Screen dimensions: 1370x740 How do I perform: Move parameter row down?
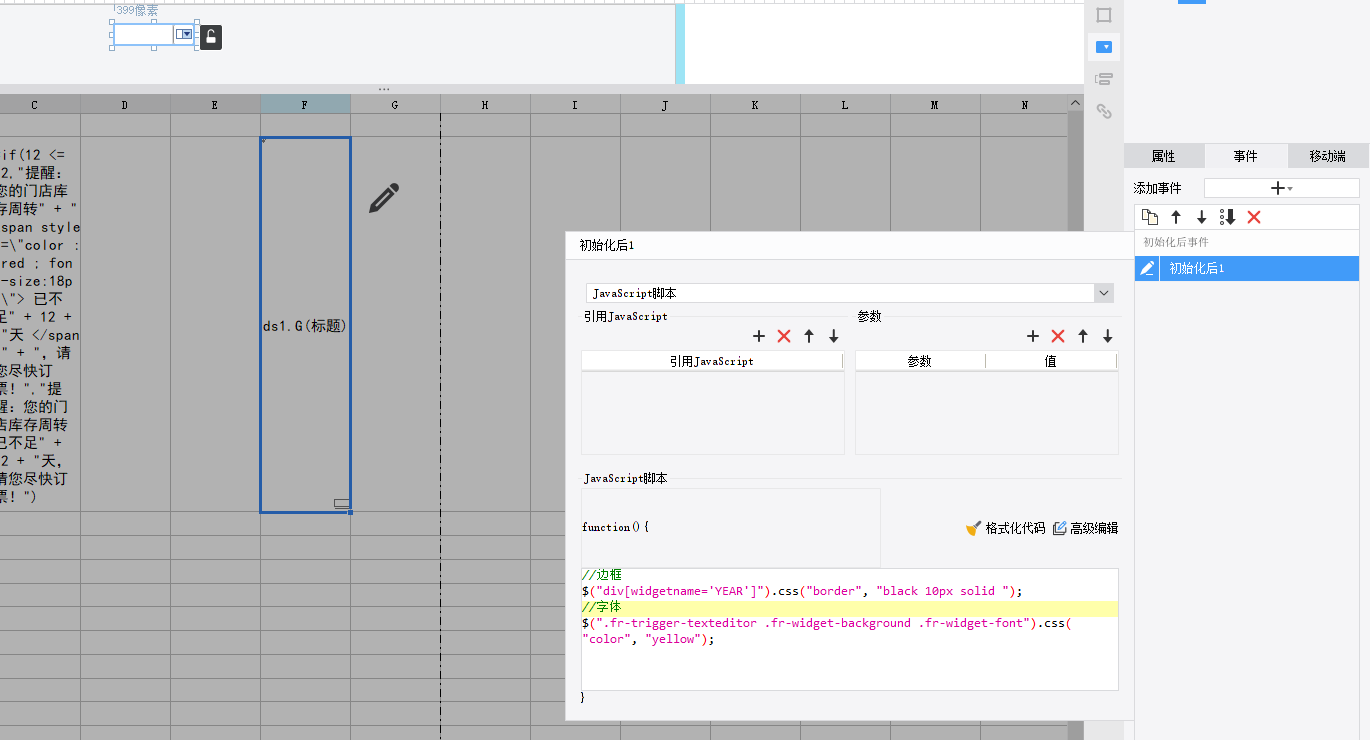[x=1108, y=337]
